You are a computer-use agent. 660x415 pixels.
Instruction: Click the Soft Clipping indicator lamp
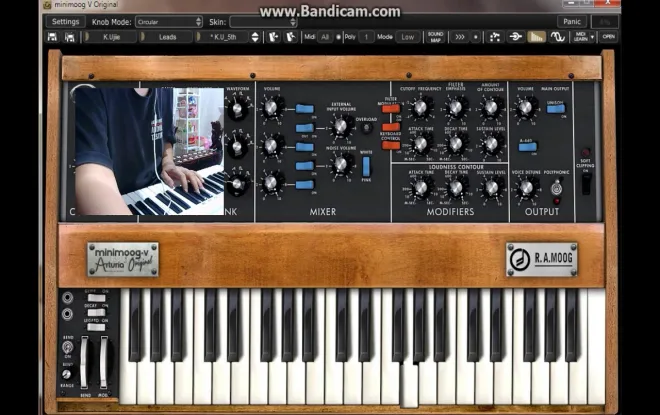(585, 152)
